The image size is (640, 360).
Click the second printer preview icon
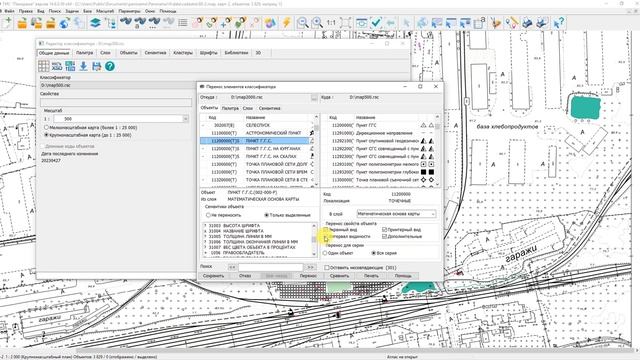pyautogui.click(x=542, y=23)
